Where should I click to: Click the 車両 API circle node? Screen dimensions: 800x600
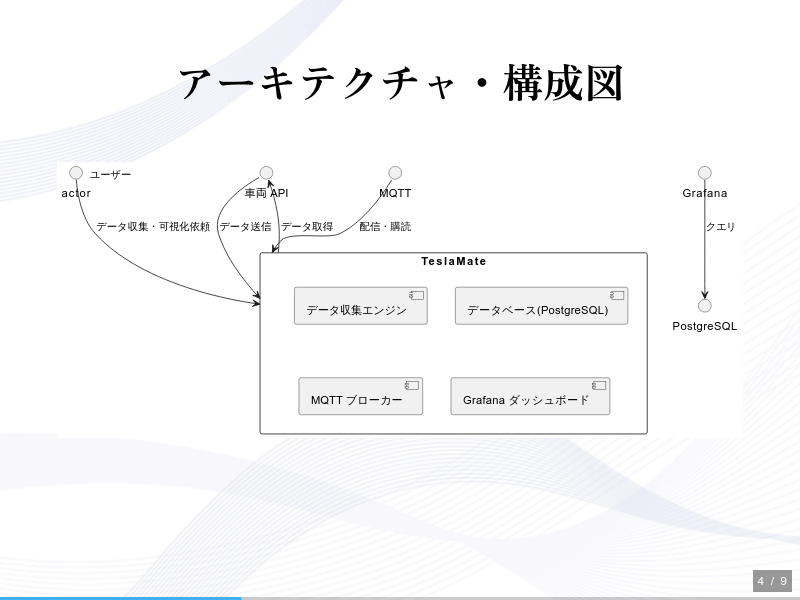(266, 173)
